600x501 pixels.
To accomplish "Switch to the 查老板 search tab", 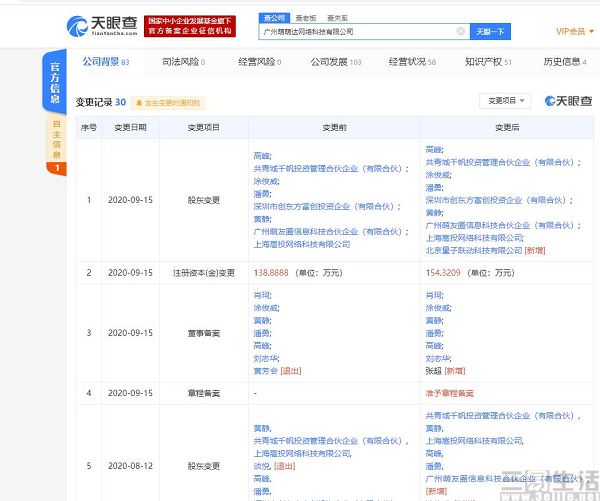I will [306, 18].
